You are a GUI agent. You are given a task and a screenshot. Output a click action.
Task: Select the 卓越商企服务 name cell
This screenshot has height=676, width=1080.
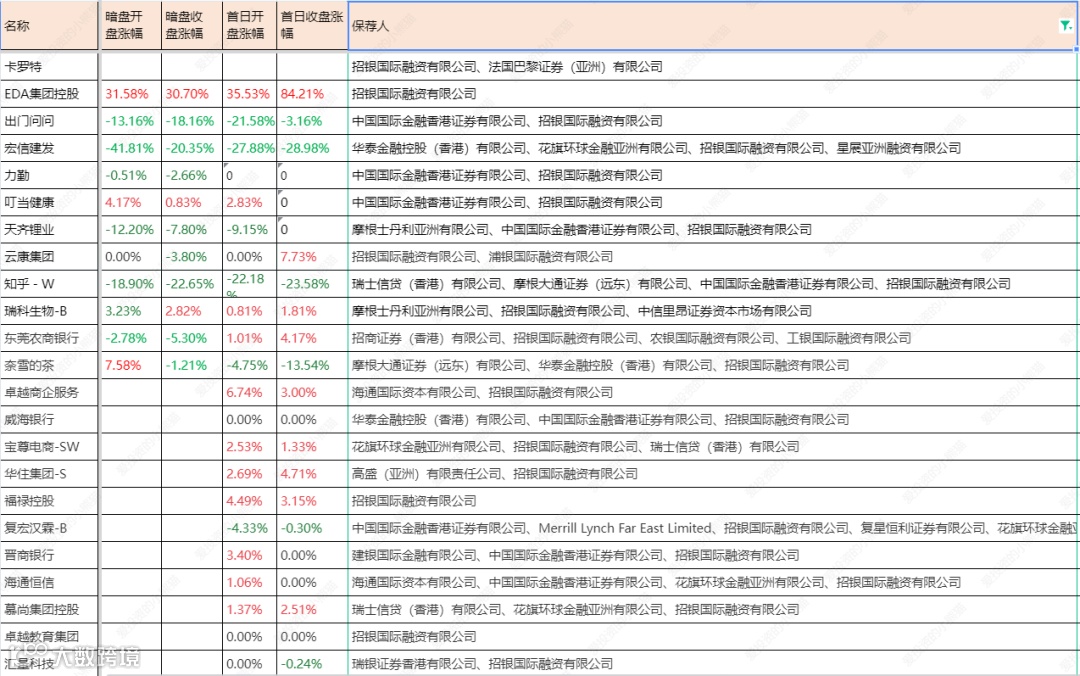pos(50,392)
